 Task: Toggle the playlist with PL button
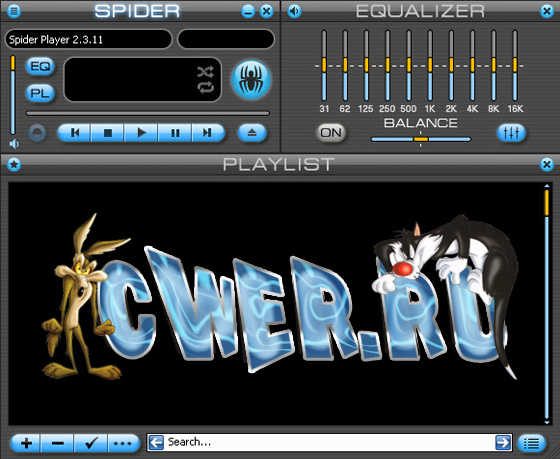[x=40, y=94]
